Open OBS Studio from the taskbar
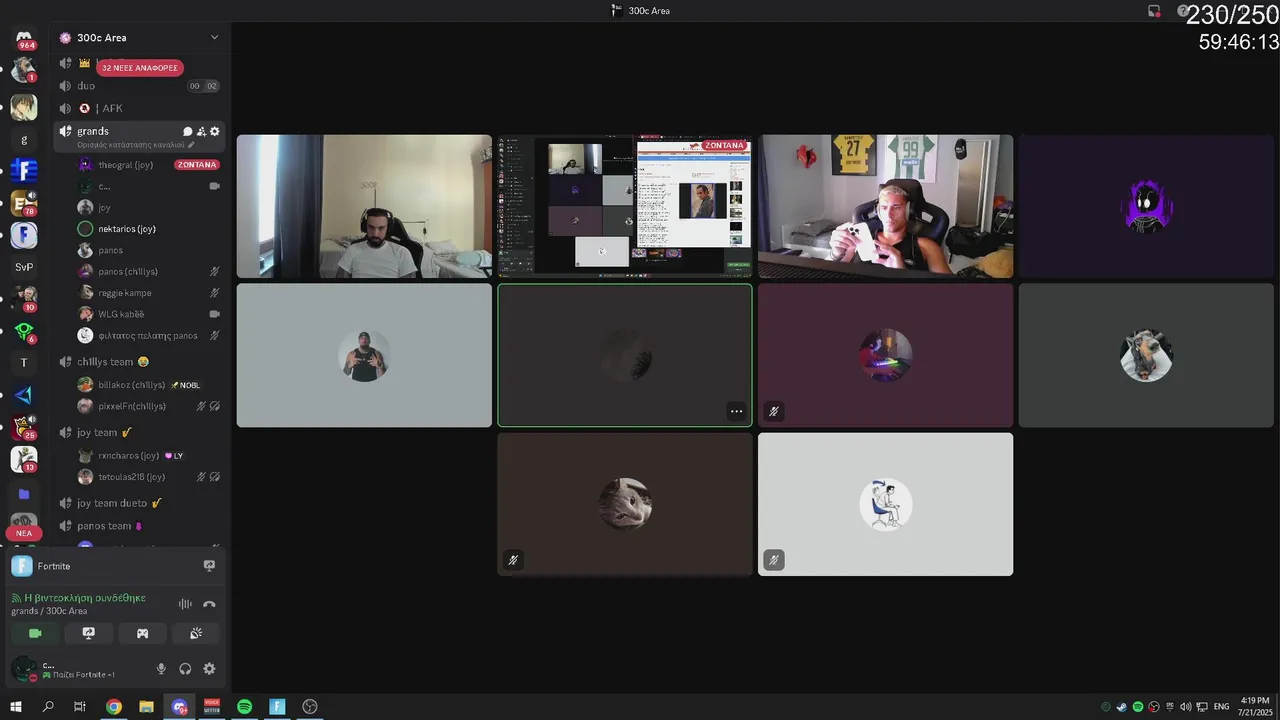The height and width of the screenshot is (720, 1280). (310, 706)
